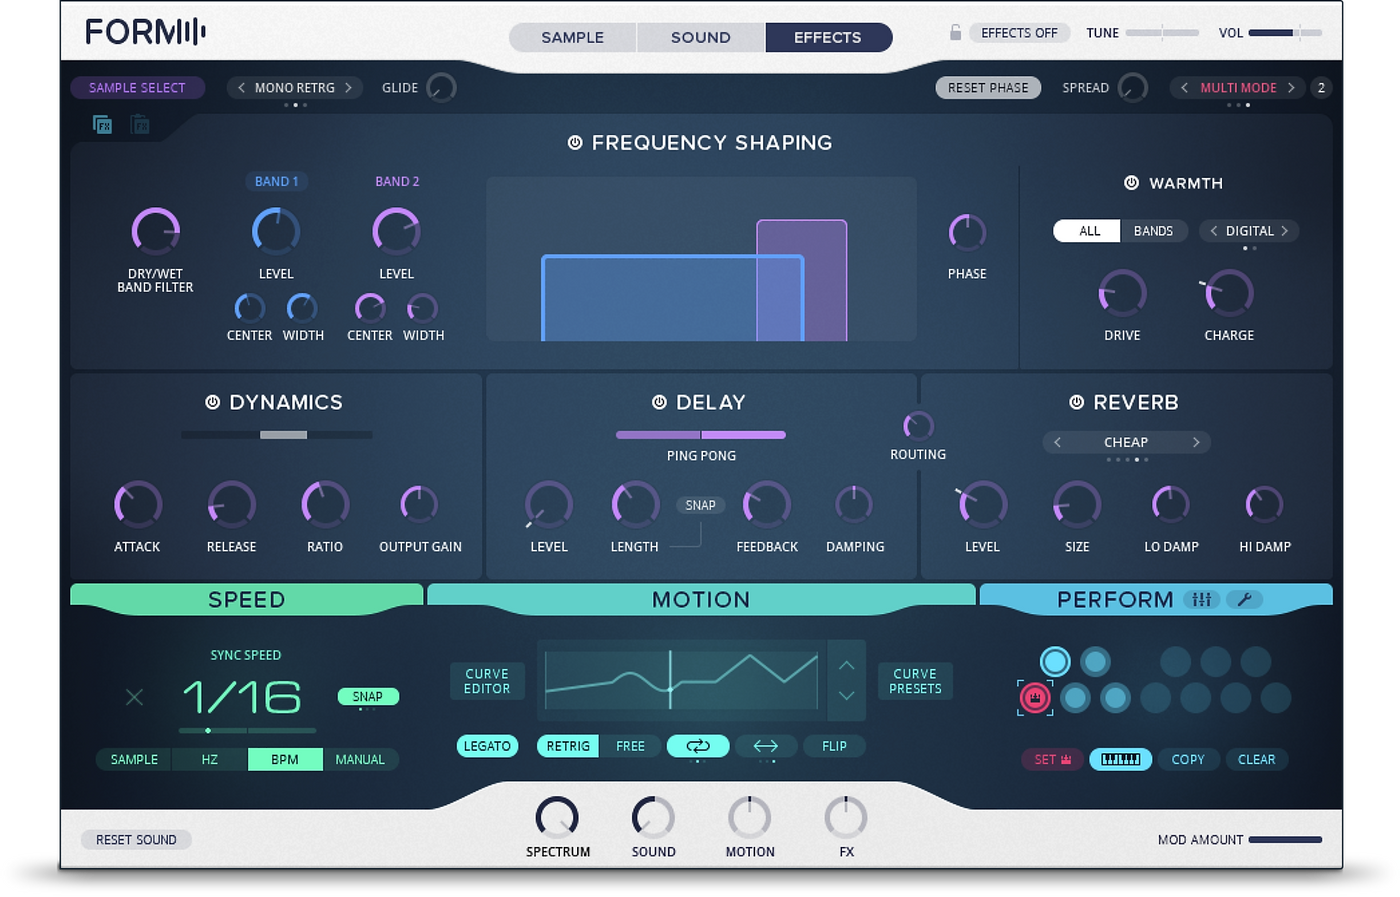Select HZ speed mode

pos(209,760)
